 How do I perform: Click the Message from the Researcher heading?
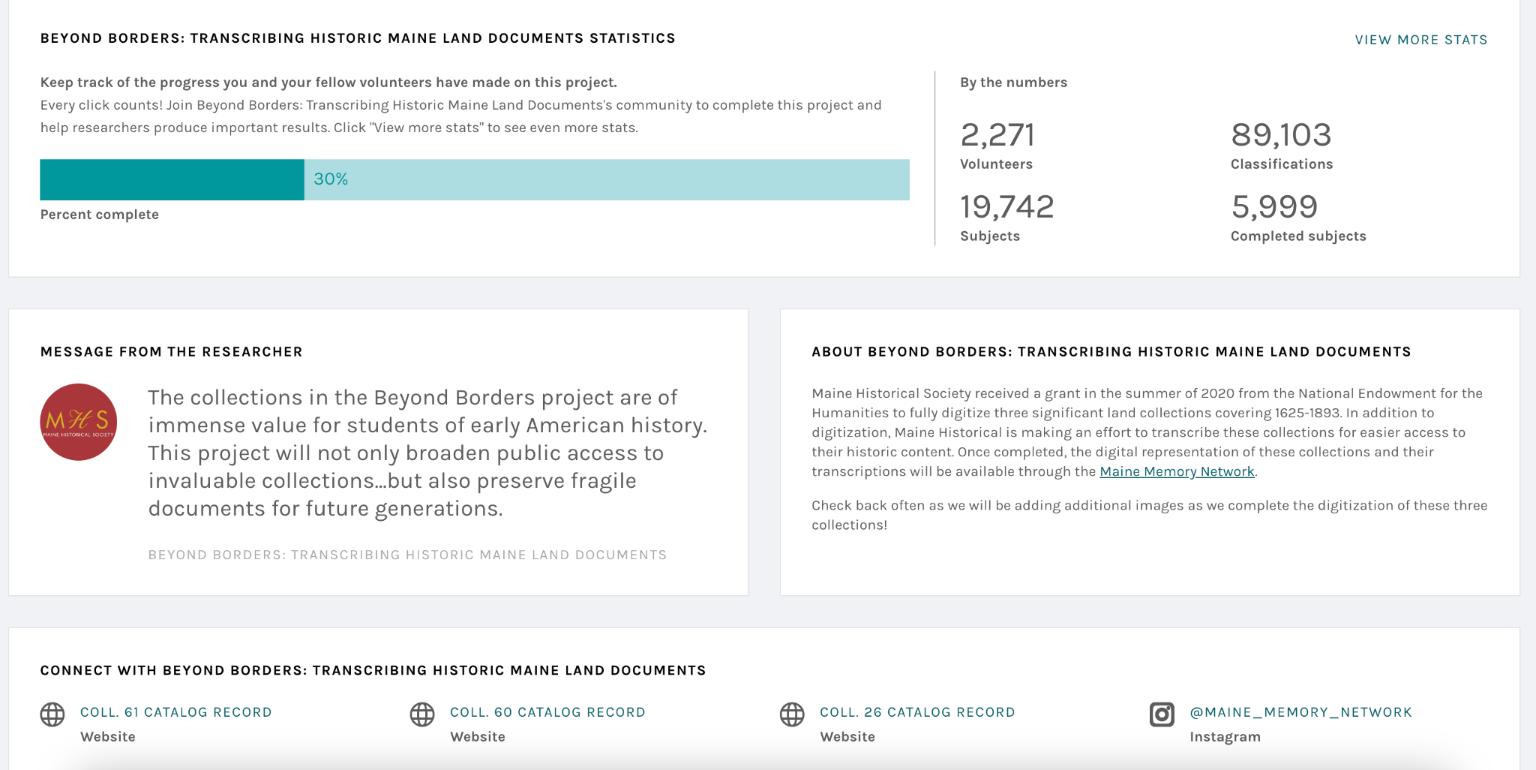coord(171,352)
